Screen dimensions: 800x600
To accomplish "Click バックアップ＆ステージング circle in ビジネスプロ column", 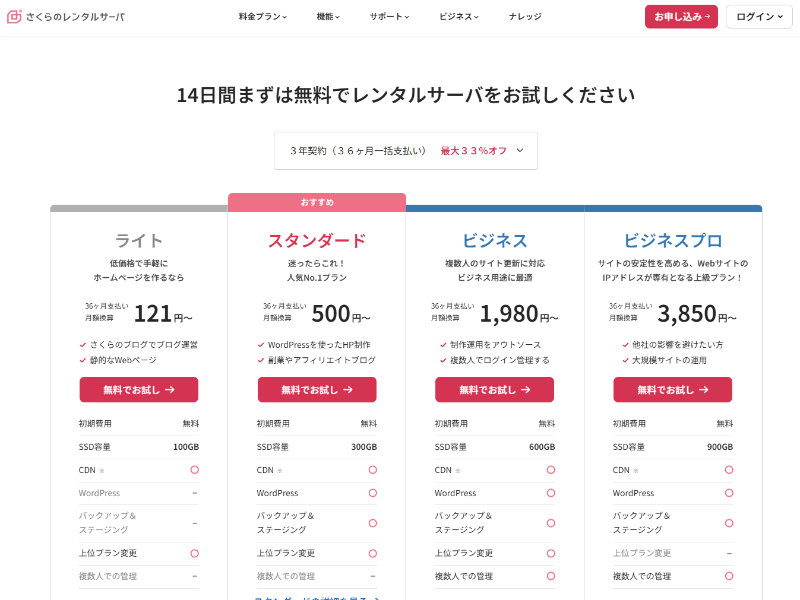I will (x=728, y=523).
